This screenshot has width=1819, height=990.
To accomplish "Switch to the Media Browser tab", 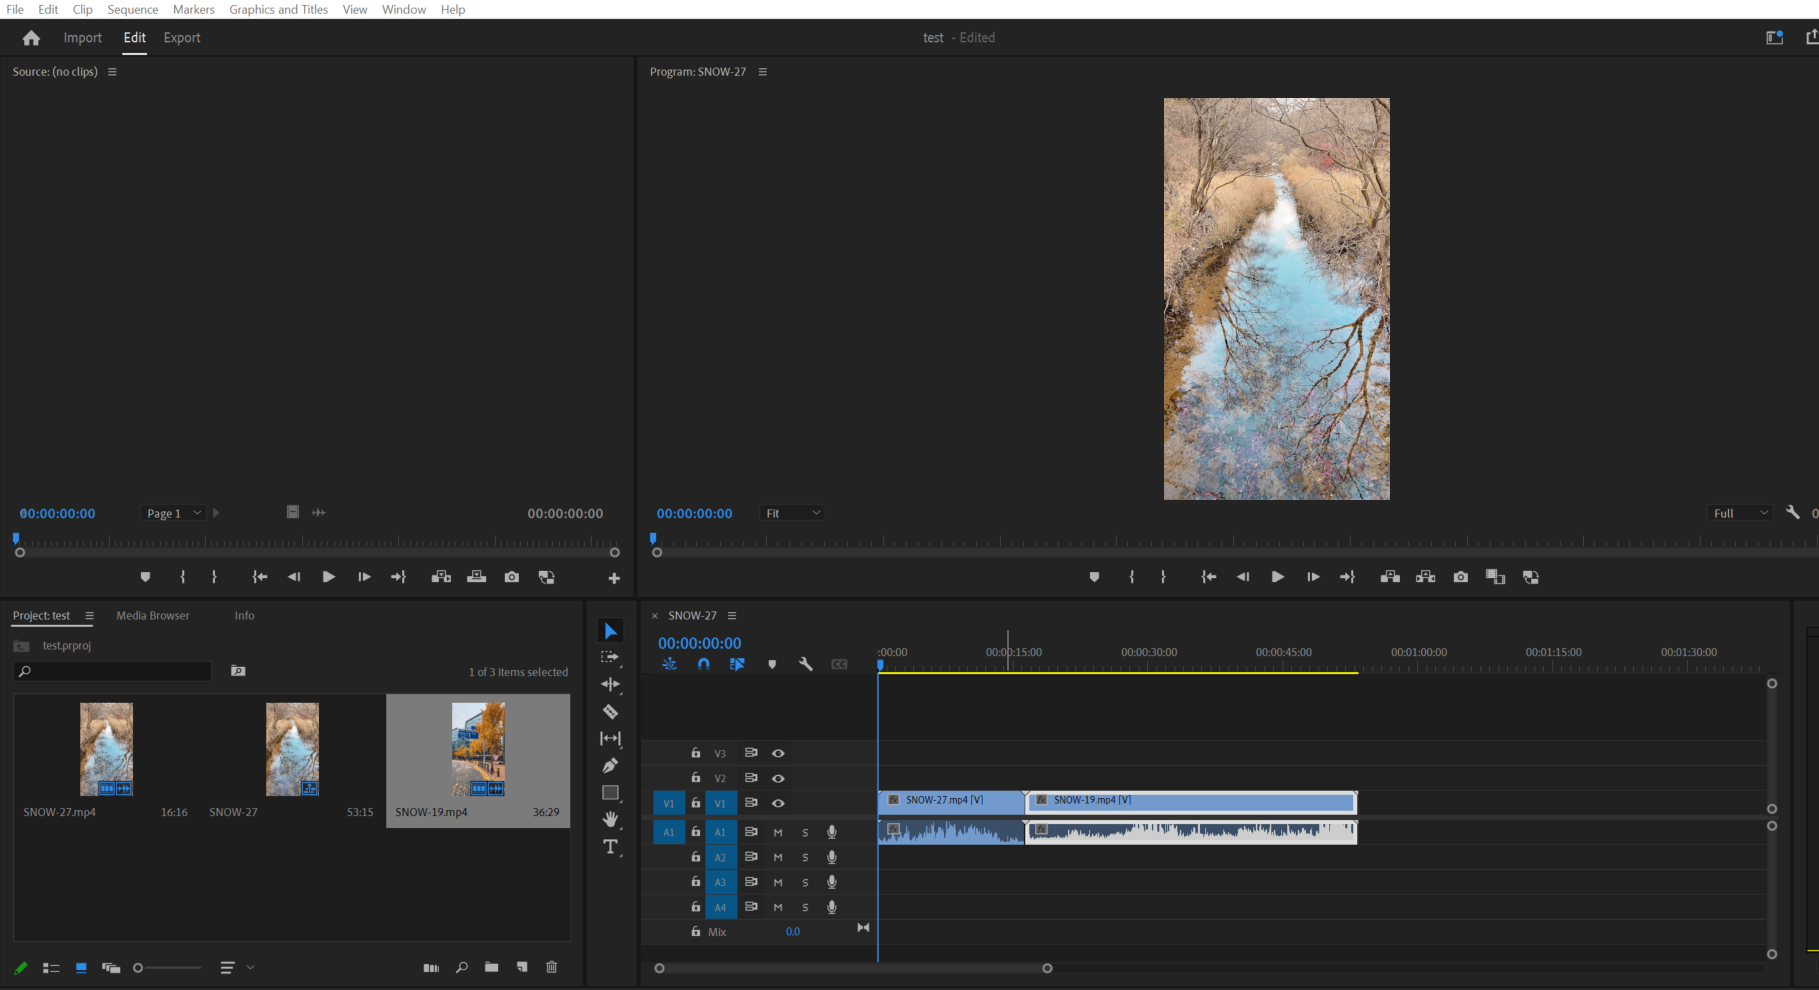I will click(x=152, y=615).
